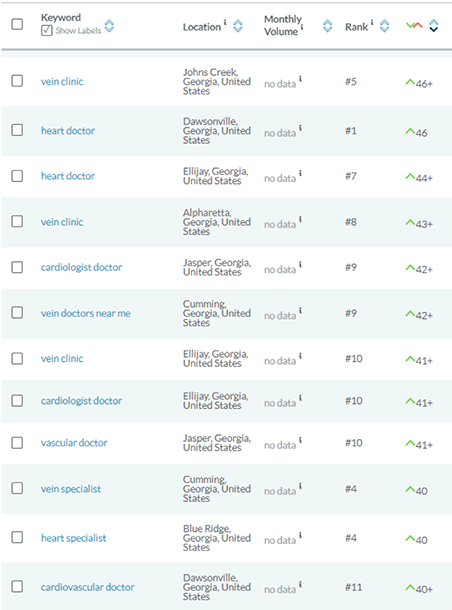Click info icon beside Rank header
Viewport: 452px width, 610px height.
coord(372,22)
